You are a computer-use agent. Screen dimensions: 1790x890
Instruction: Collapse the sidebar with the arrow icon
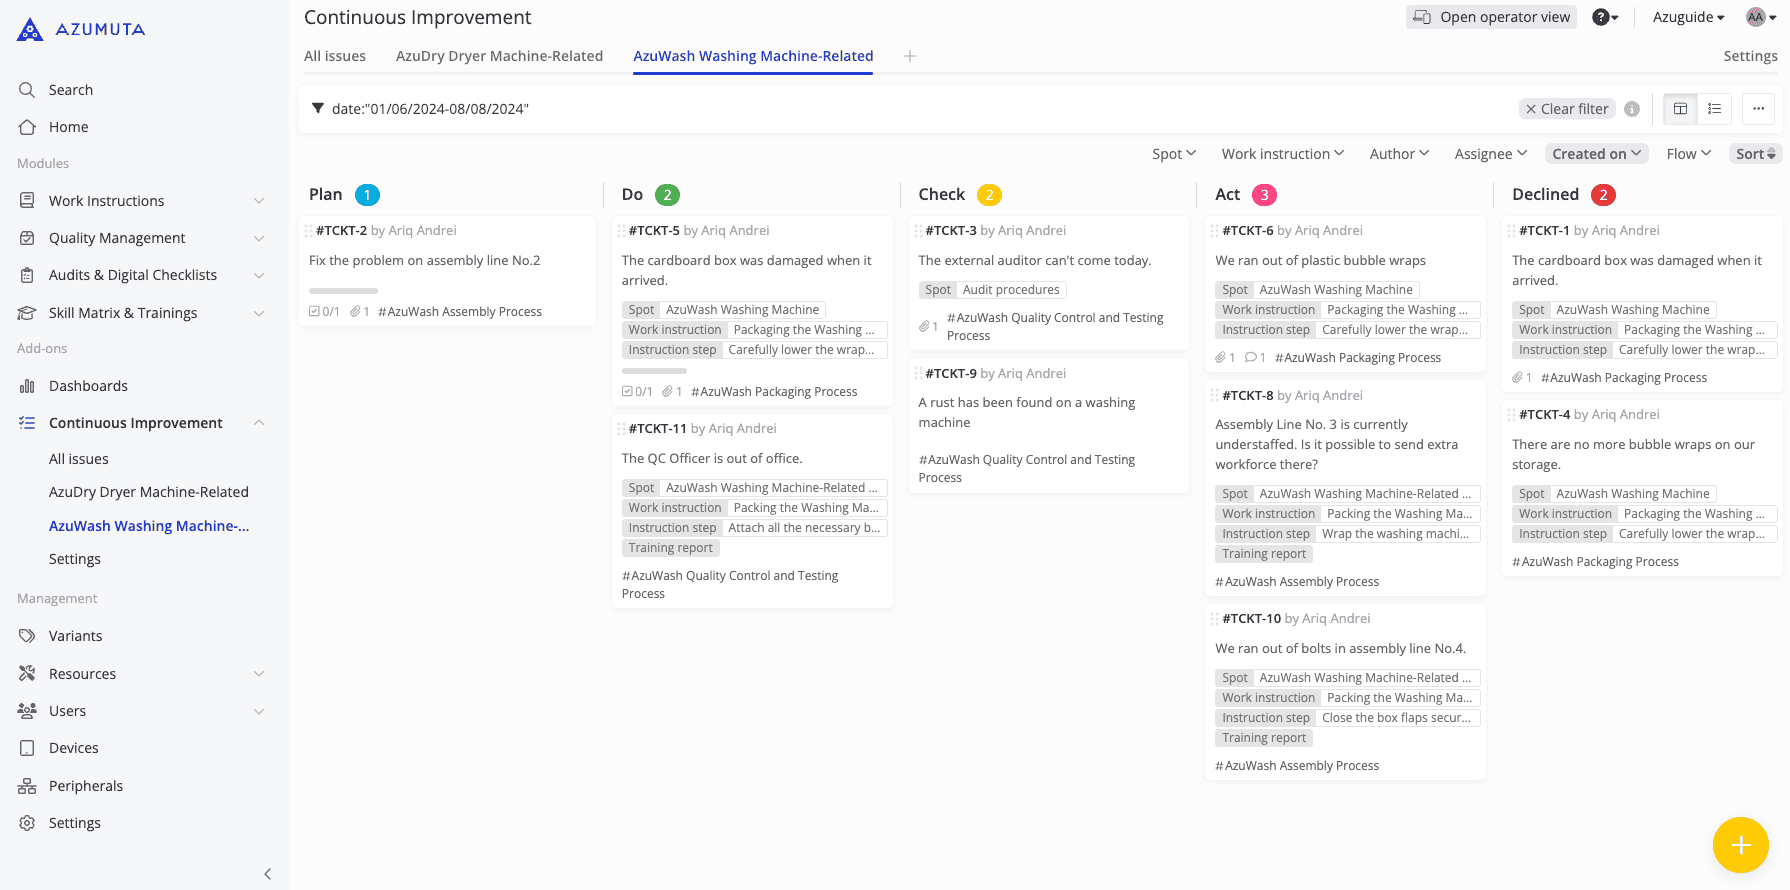tap(267, 874)
